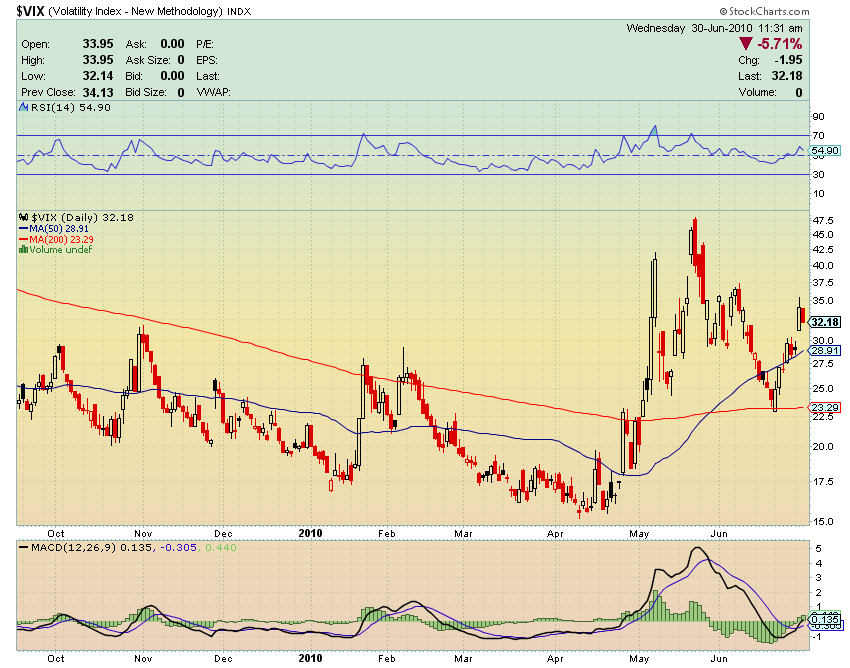Click the Ask Size label

coord(148,60)
